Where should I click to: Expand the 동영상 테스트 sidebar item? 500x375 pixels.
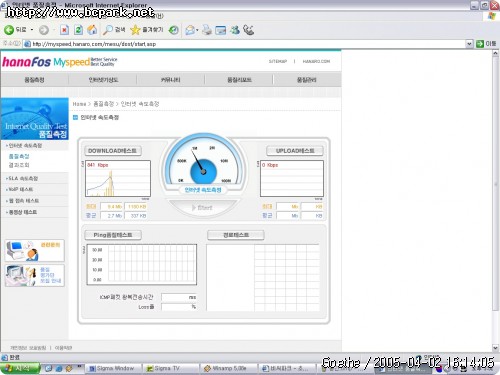click(x=22, y=212)
